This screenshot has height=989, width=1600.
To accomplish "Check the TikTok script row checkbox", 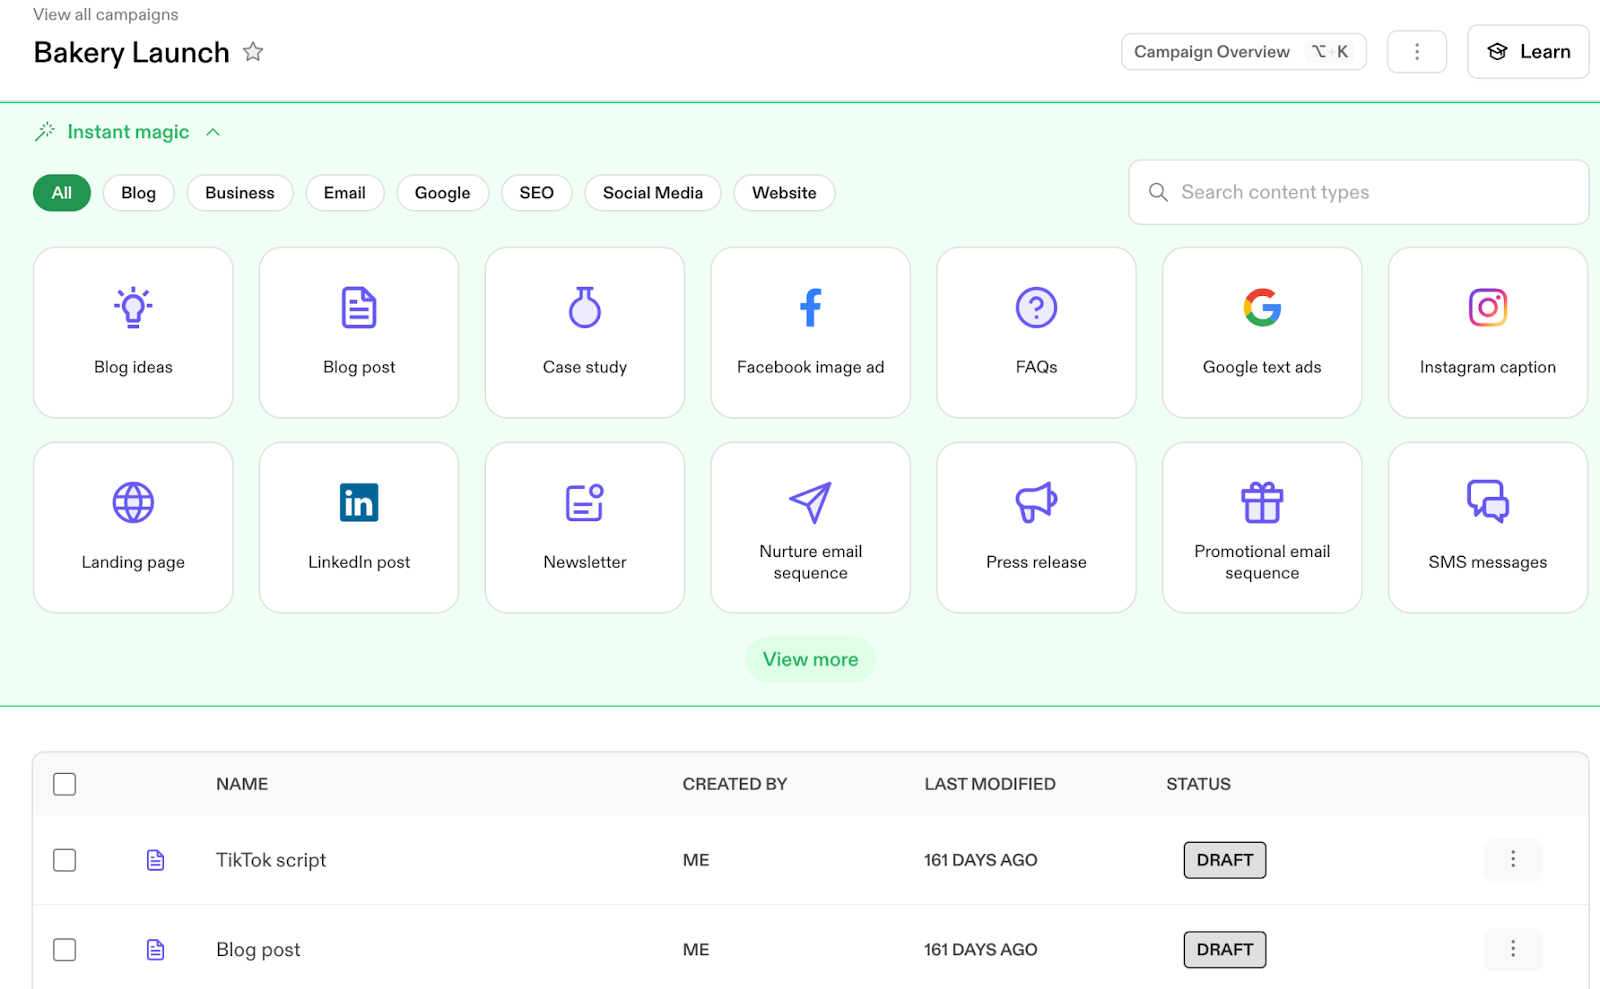I will click(x=65, y=860).
